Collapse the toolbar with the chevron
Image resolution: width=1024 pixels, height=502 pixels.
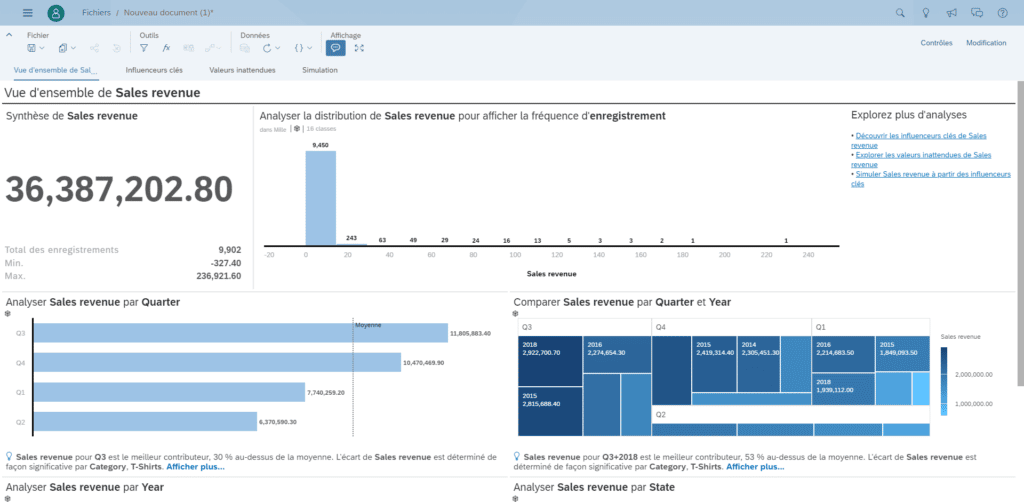pos(9,35)
